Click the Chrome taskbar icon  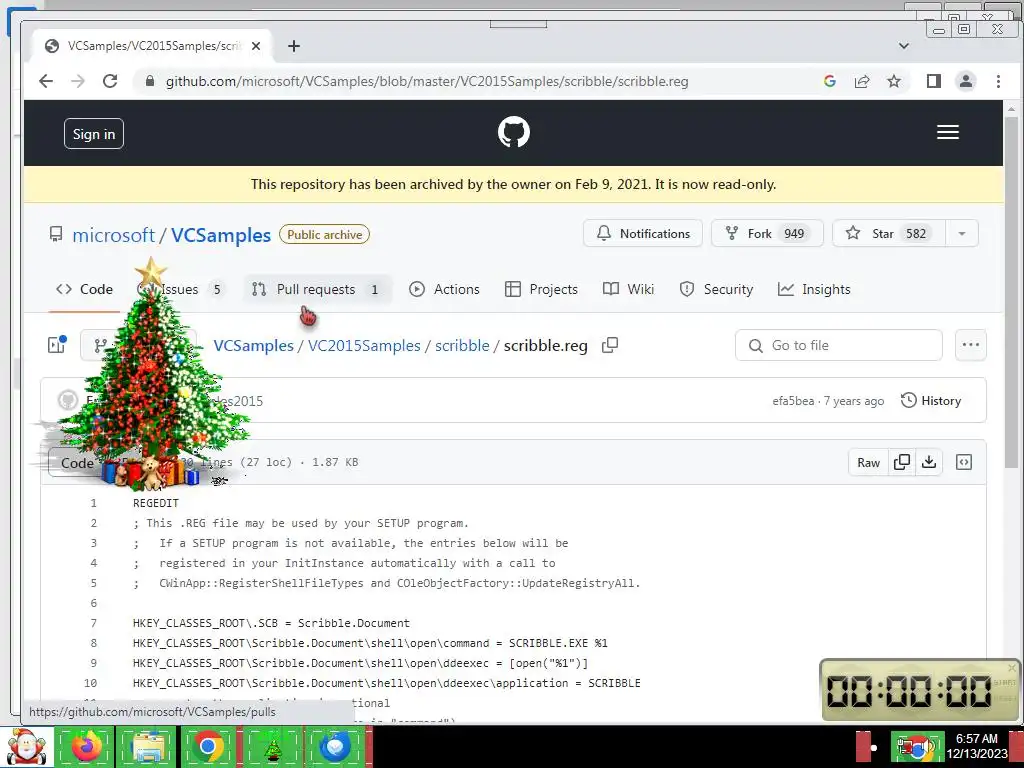coord(208,746)
